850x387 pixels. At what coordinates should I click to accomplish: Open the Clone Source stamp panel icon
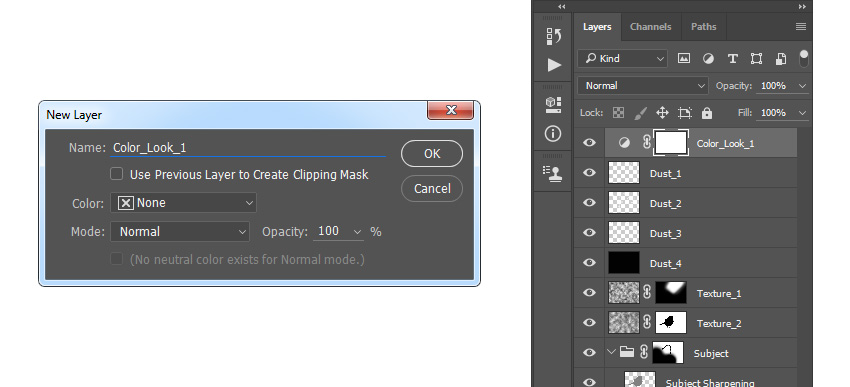pos(553,173)
